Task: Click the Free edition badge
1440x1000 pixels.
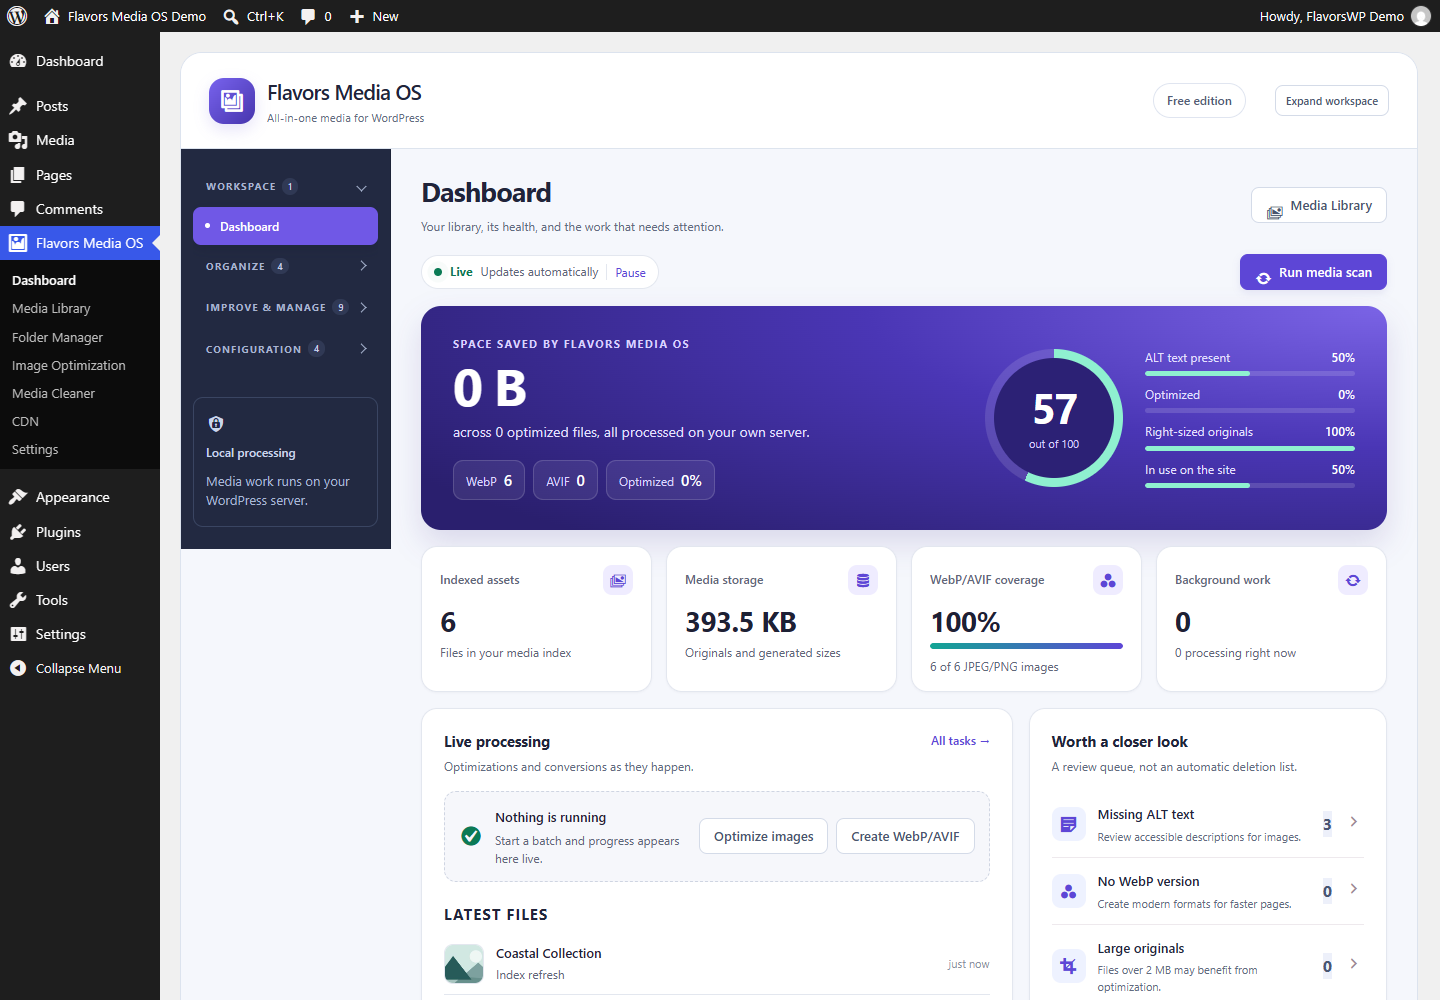Action: (1199, 101)
